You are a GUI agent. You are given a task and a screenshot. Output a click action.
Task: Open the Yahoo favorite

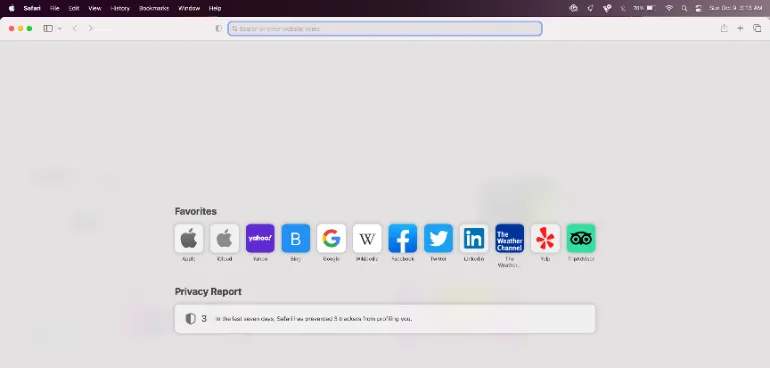(260, 238)
